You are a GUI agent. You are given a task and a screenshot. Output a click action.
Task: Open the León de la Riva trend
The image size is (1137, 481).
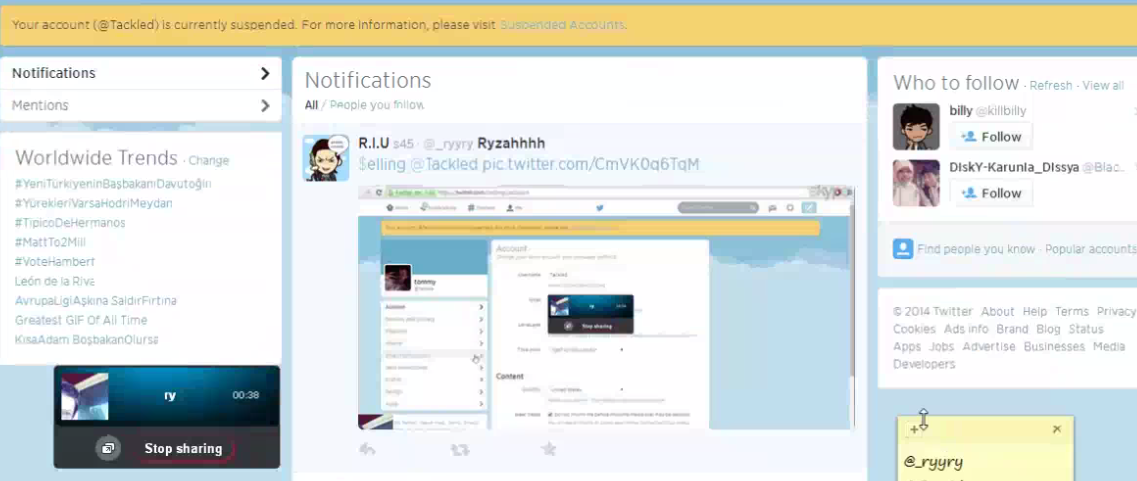(54, 281)
